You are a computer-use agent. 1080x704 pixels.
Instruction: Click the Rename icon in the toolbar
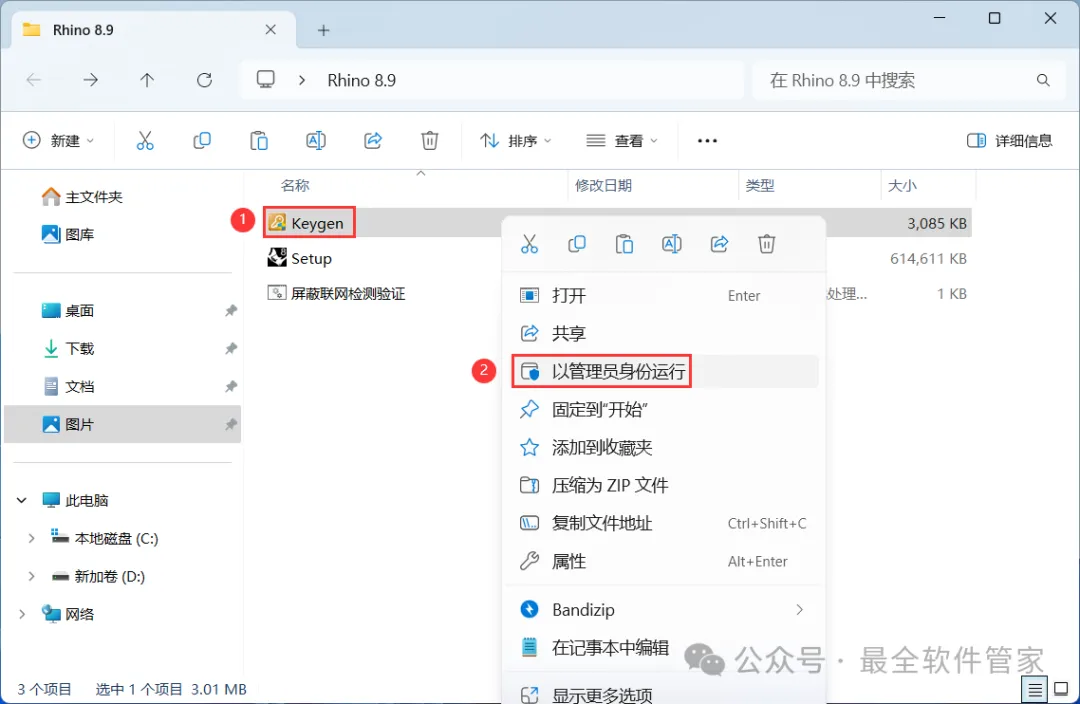(315, 141)
